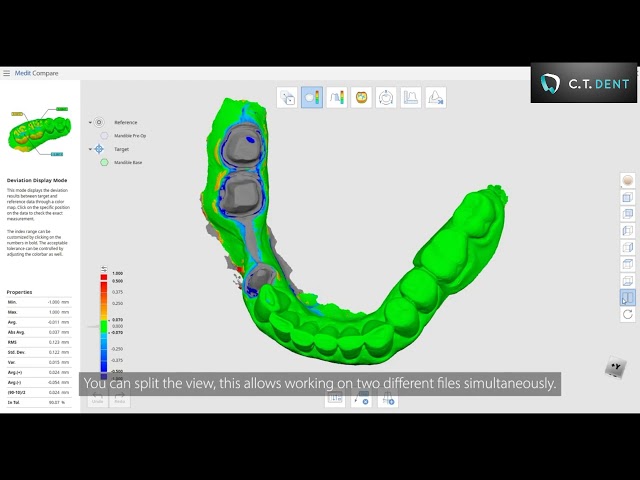The image size is (640, 480).
Task: Collapse the Target tree group
Action: point(90,149)
